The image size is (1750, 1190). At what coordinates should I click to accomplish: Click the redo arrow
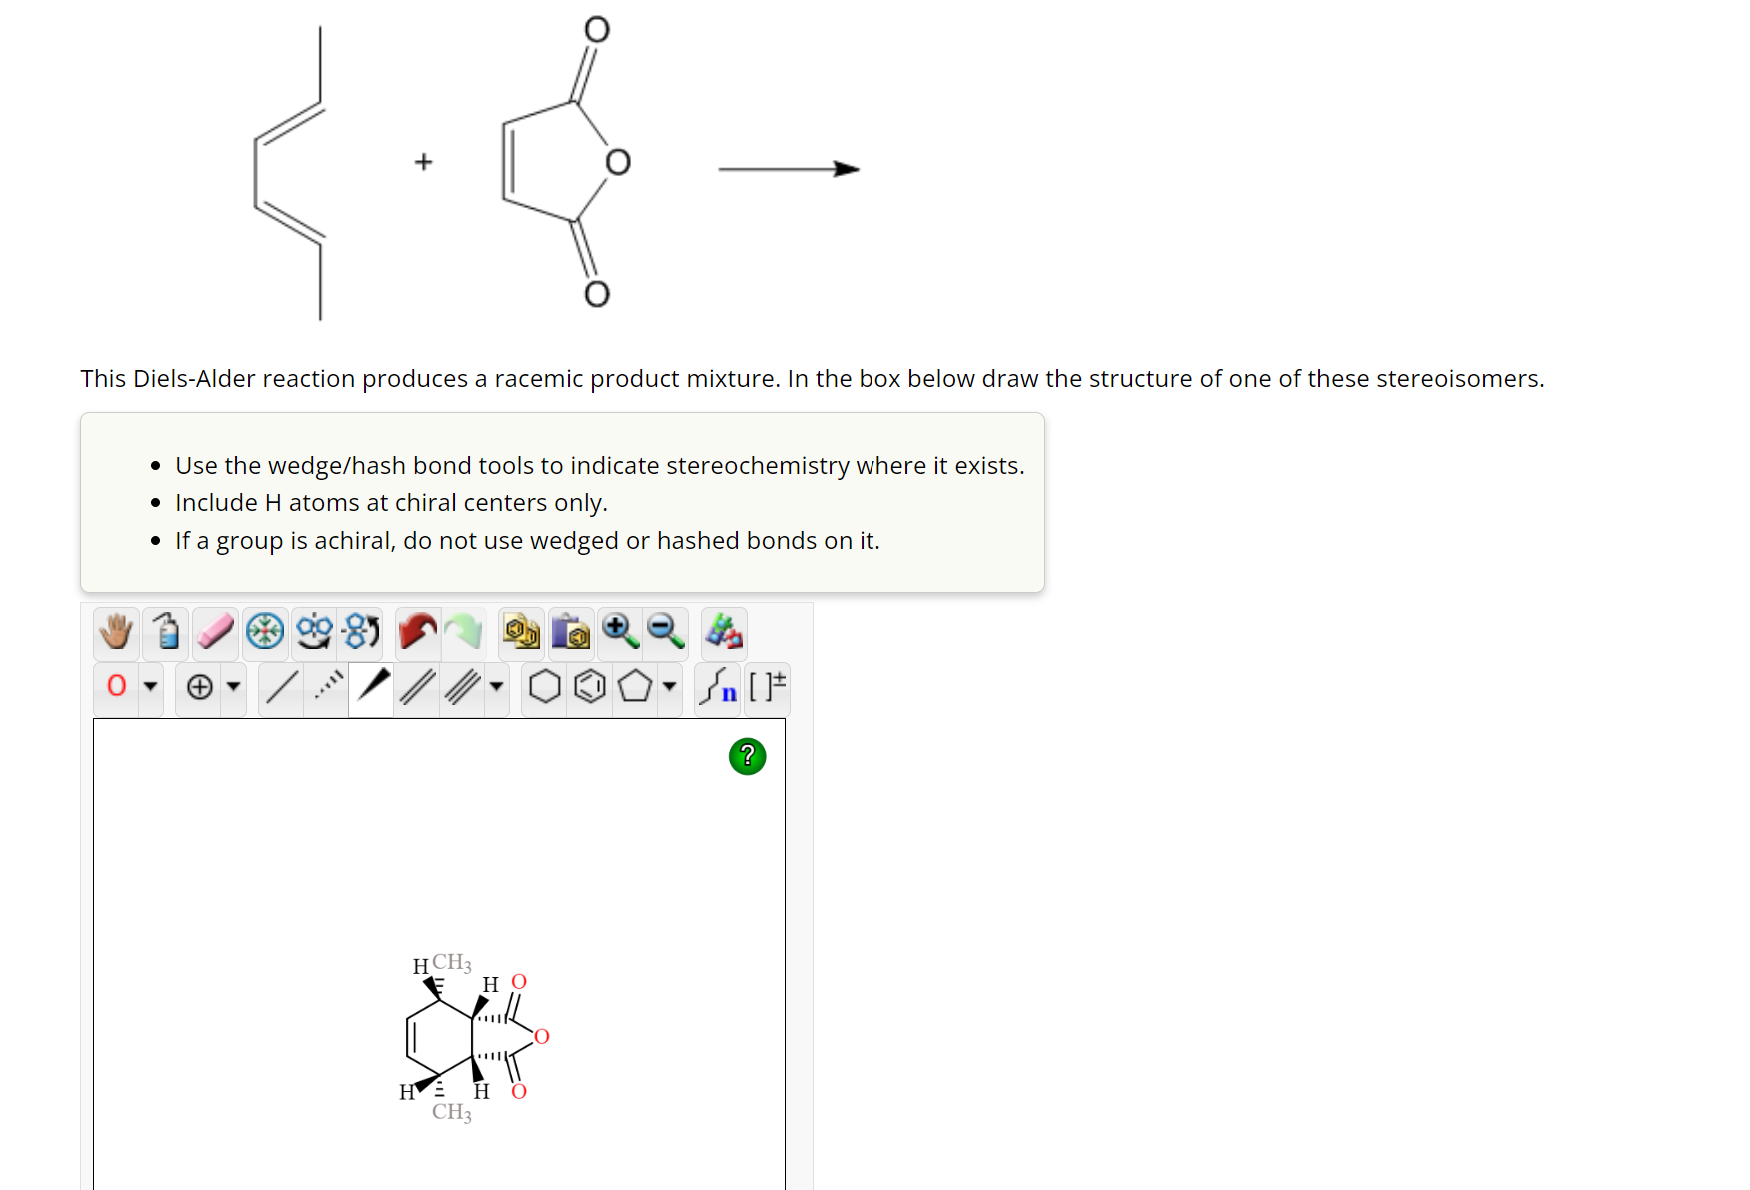tap(462, 632)
